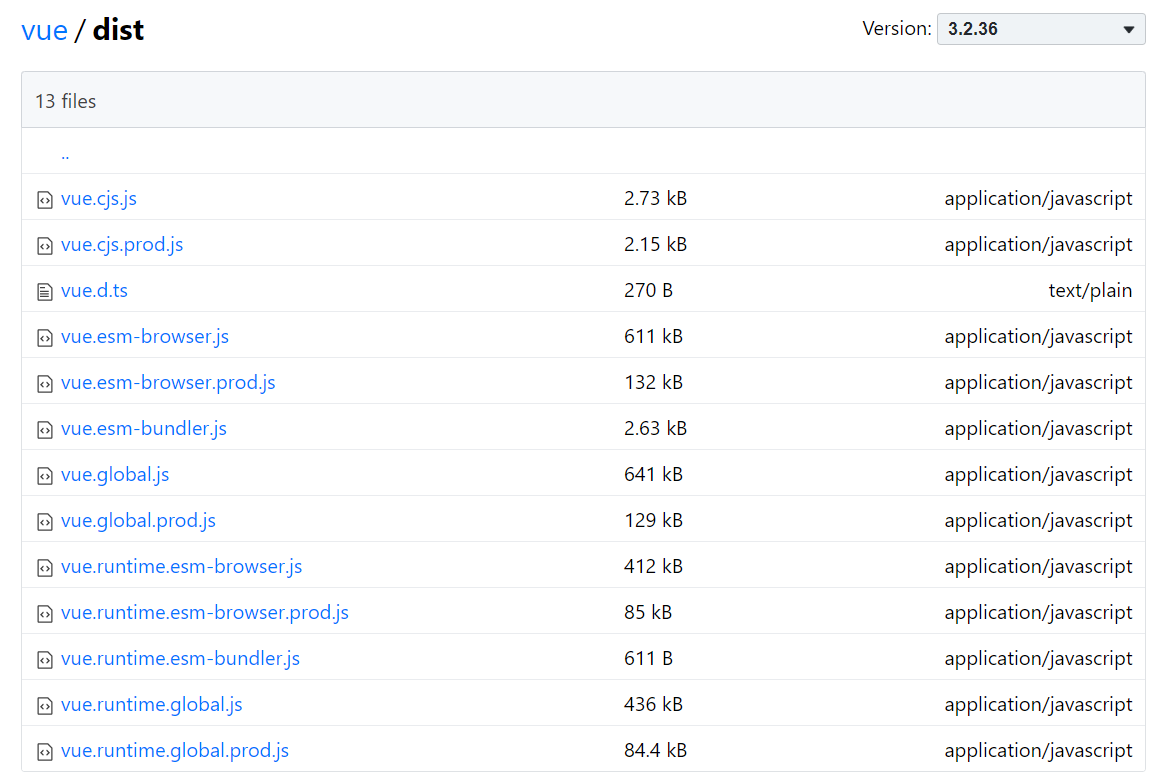
Task: Click the 2.63 kB size value
Action: click(655, 429)
